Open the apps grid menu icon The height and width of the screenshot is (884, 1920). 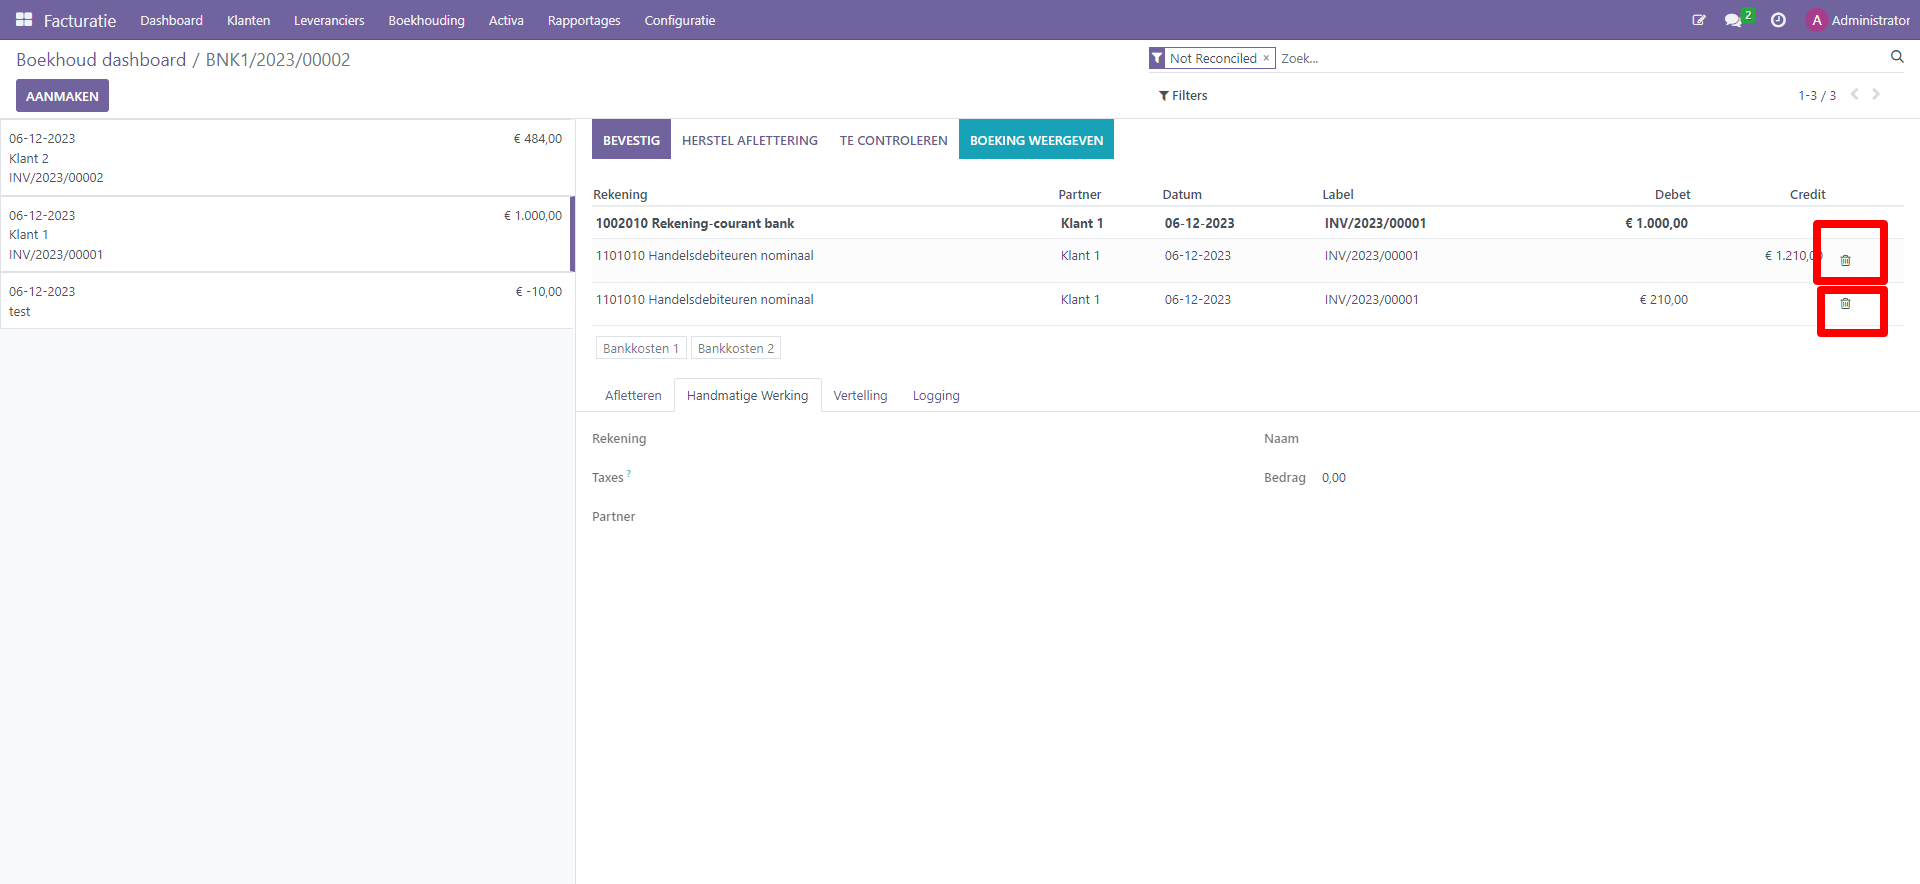coord(24,20)
